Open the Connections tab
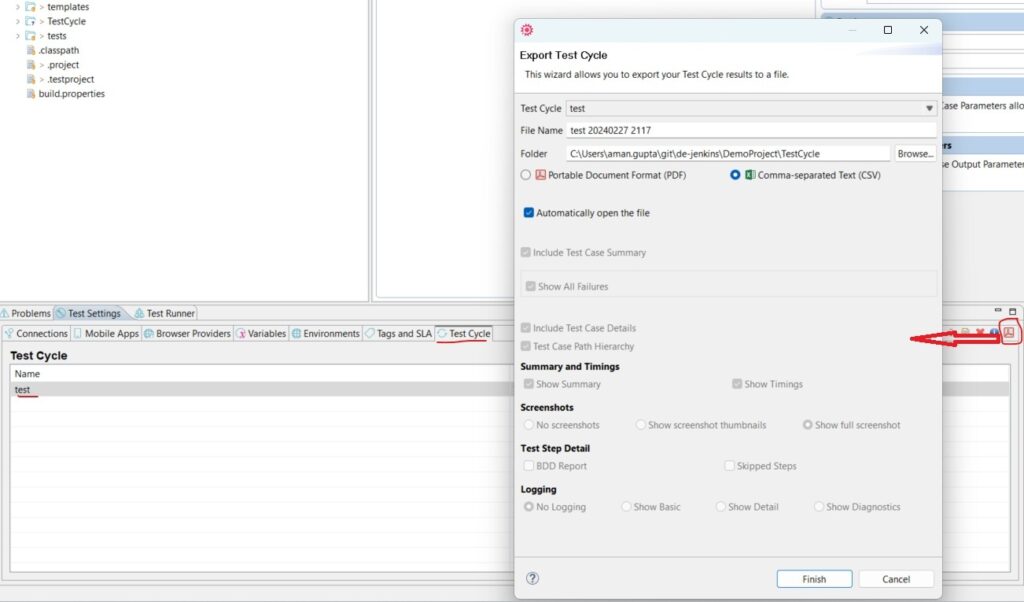The width and height of the screenshot is (1024, 602). (36, 334)
